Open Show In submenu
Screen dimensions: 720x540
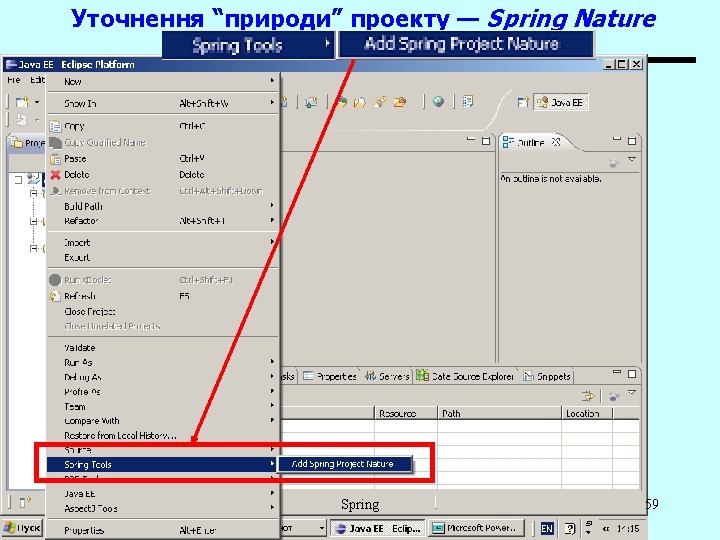(x=163, y=103)
